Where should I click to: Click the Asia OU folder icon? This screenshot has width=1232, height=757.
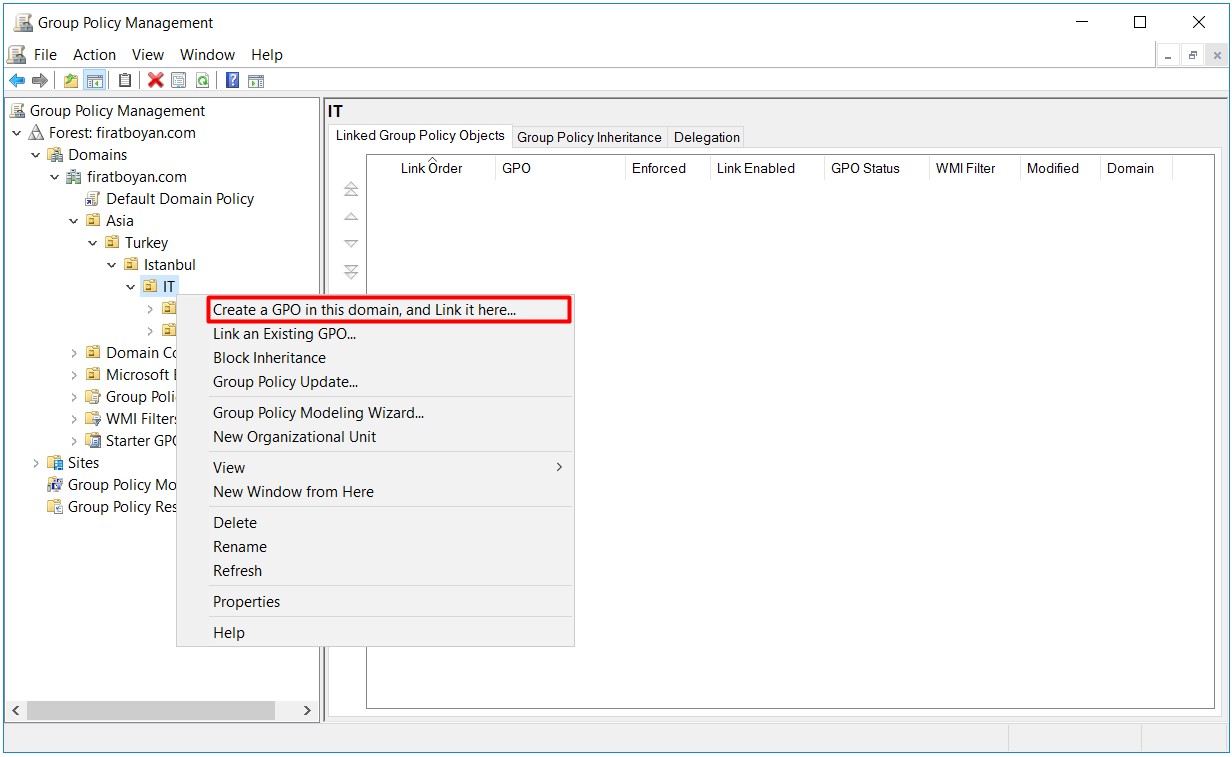click(x=94, y=221)
